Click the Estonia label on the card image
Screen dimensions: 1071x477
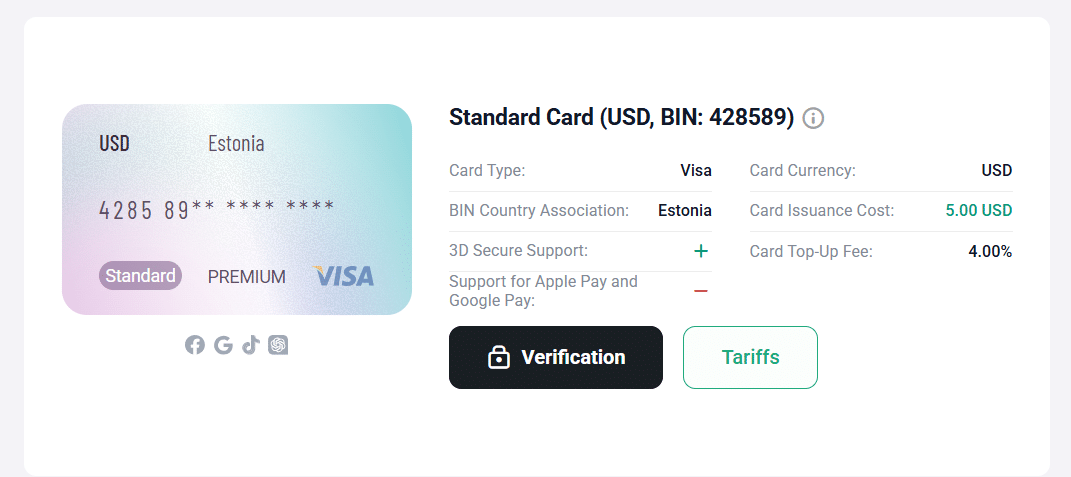236,143
